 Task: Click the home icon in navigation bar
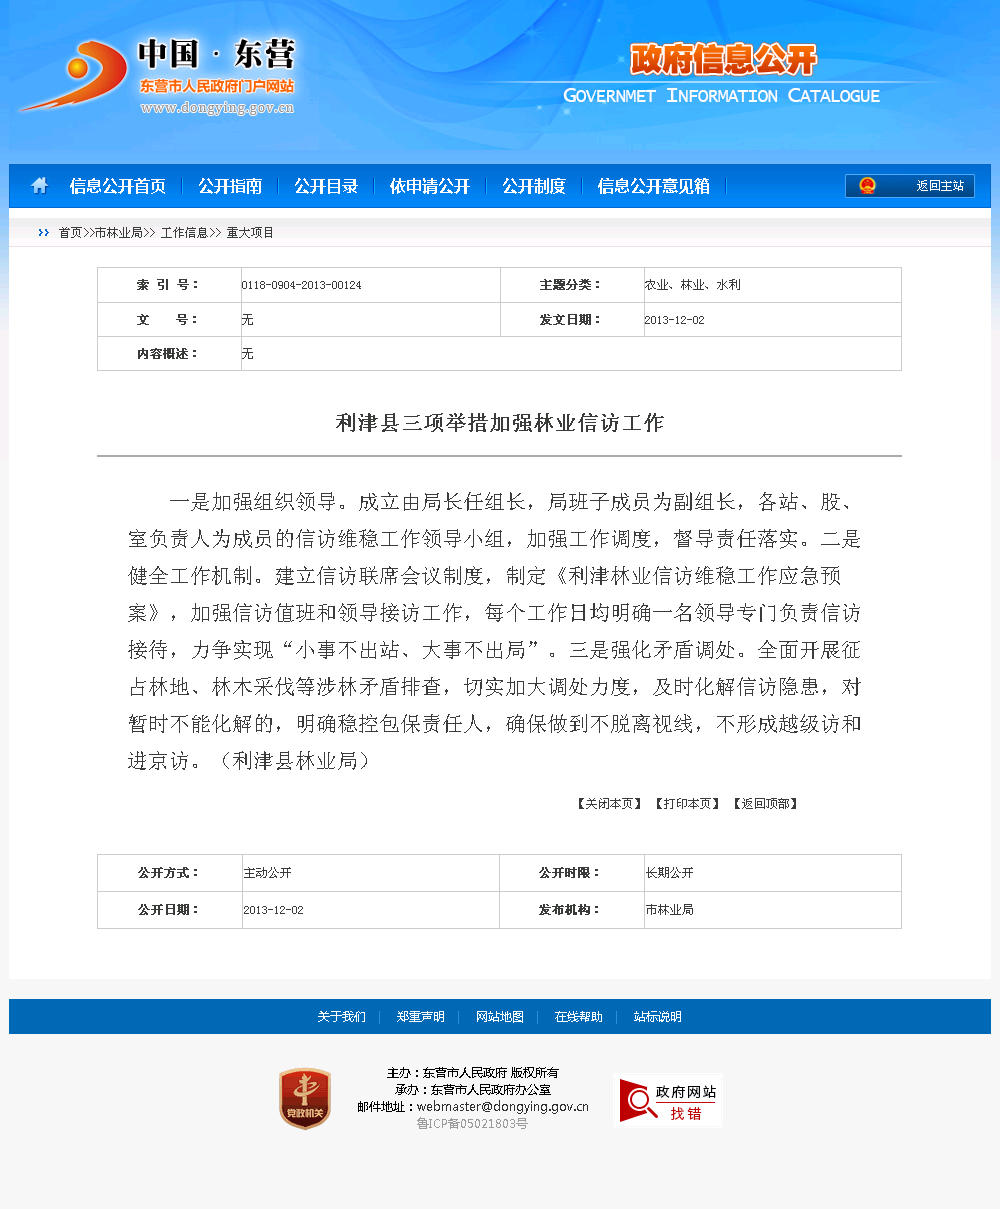tap(39, 185)
